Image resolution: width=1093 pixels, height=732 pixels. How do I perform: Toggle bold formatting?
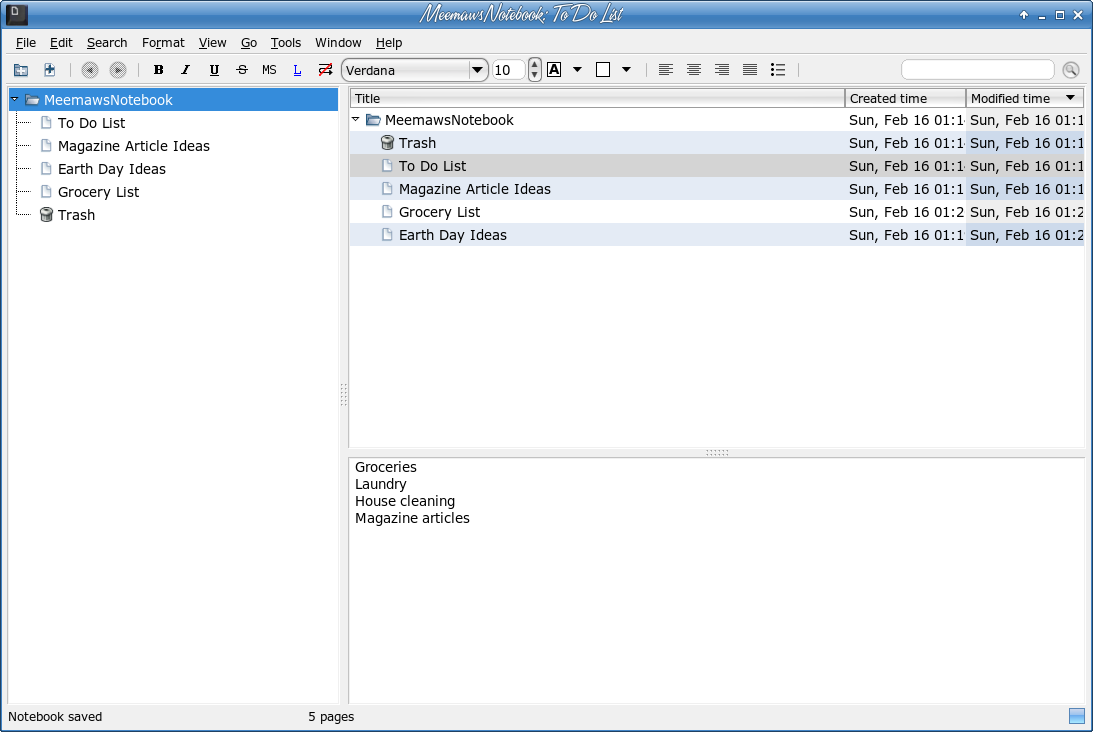tap(158, 70)
